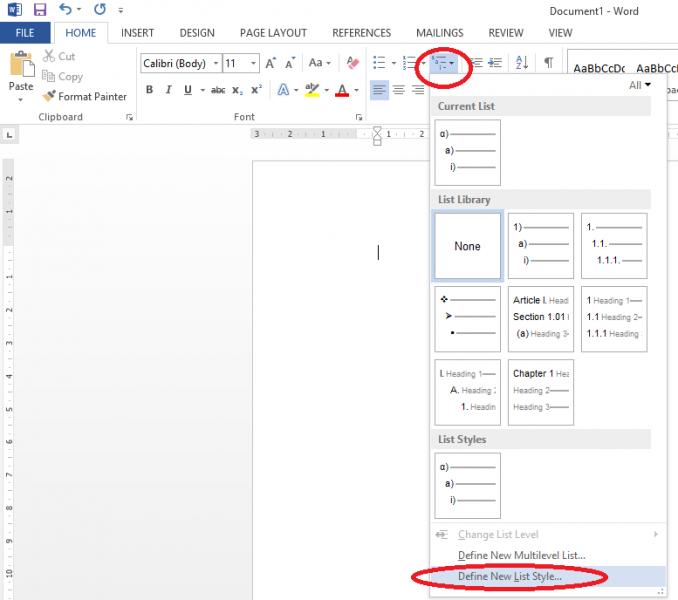Switch to the DESIGN tab
This screenshot has height=600, width=678.
(197, 33)
